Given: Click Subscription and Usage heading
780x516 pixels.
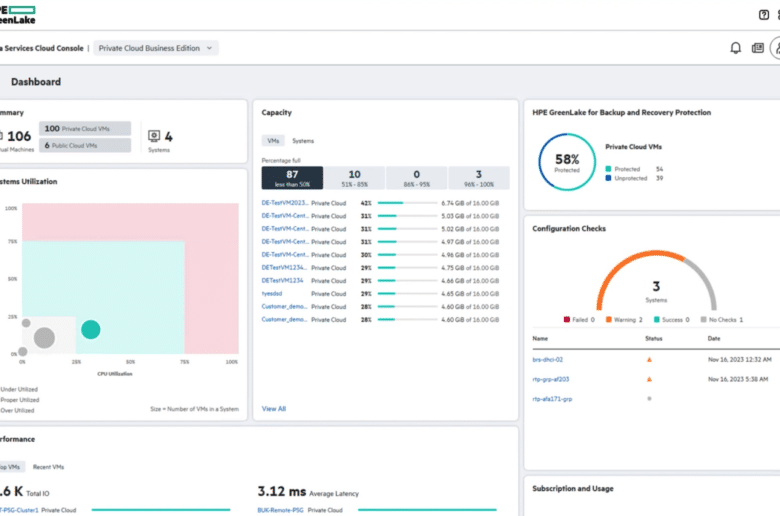Looking at the screenshot, I should [x=573, y=489].
